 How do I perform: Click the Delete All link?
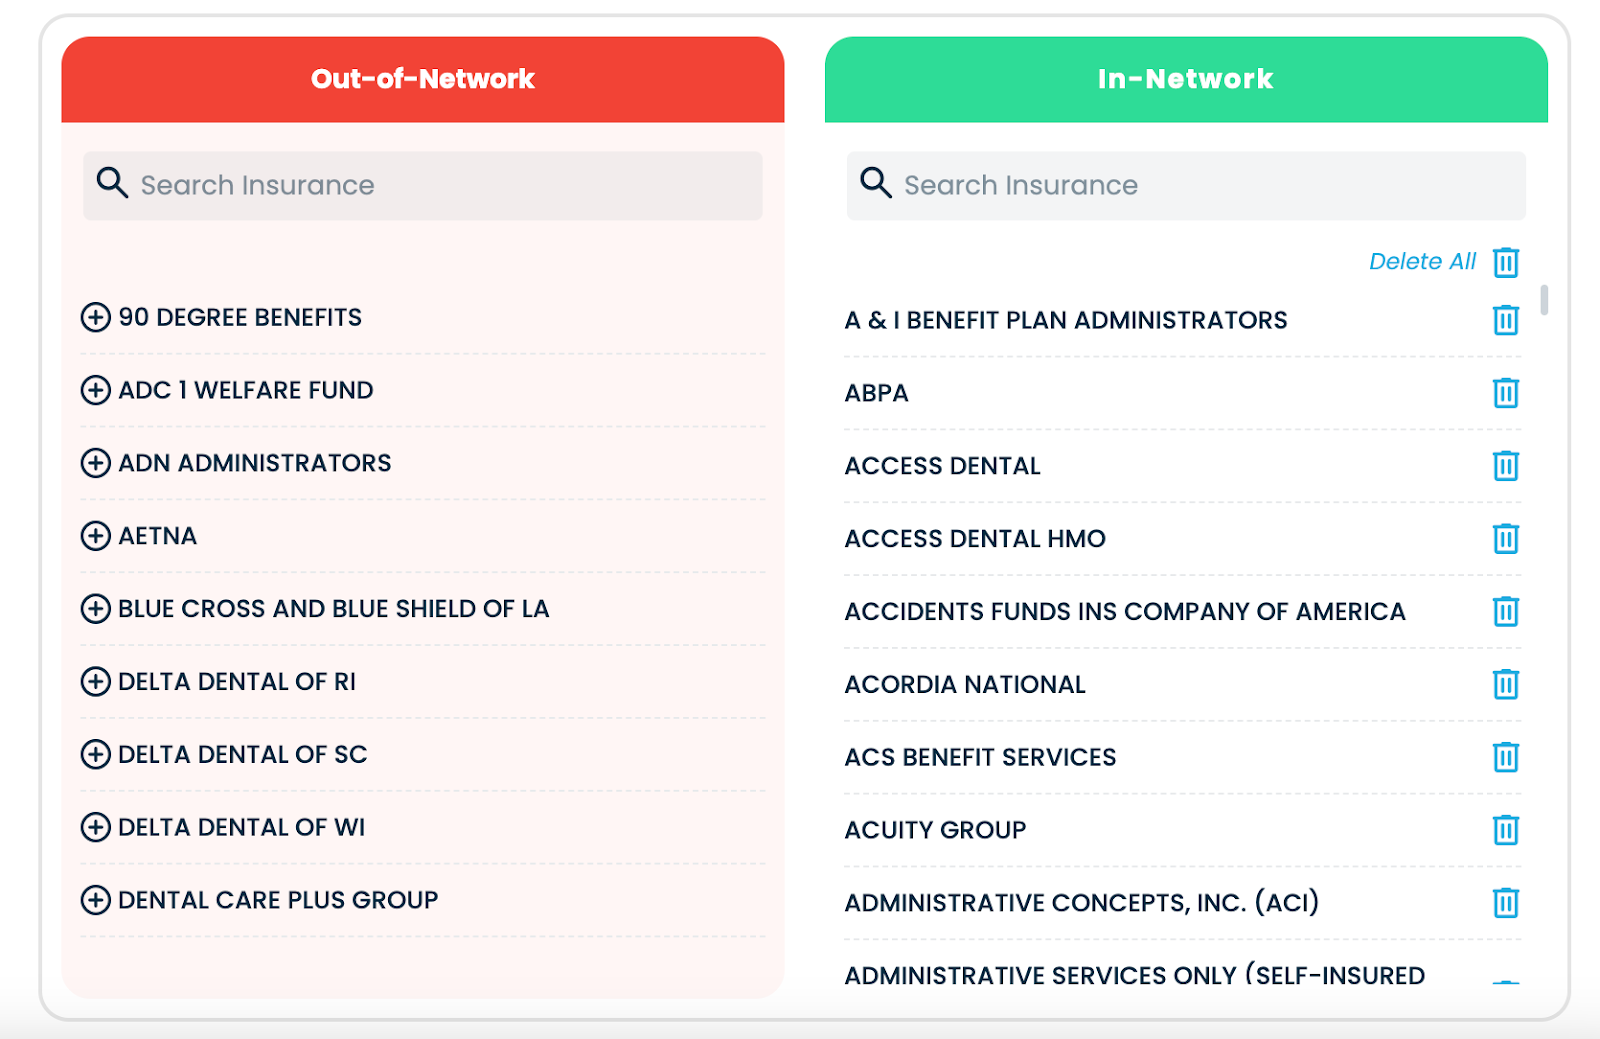pyautogui.click(x=1421, y=262)
